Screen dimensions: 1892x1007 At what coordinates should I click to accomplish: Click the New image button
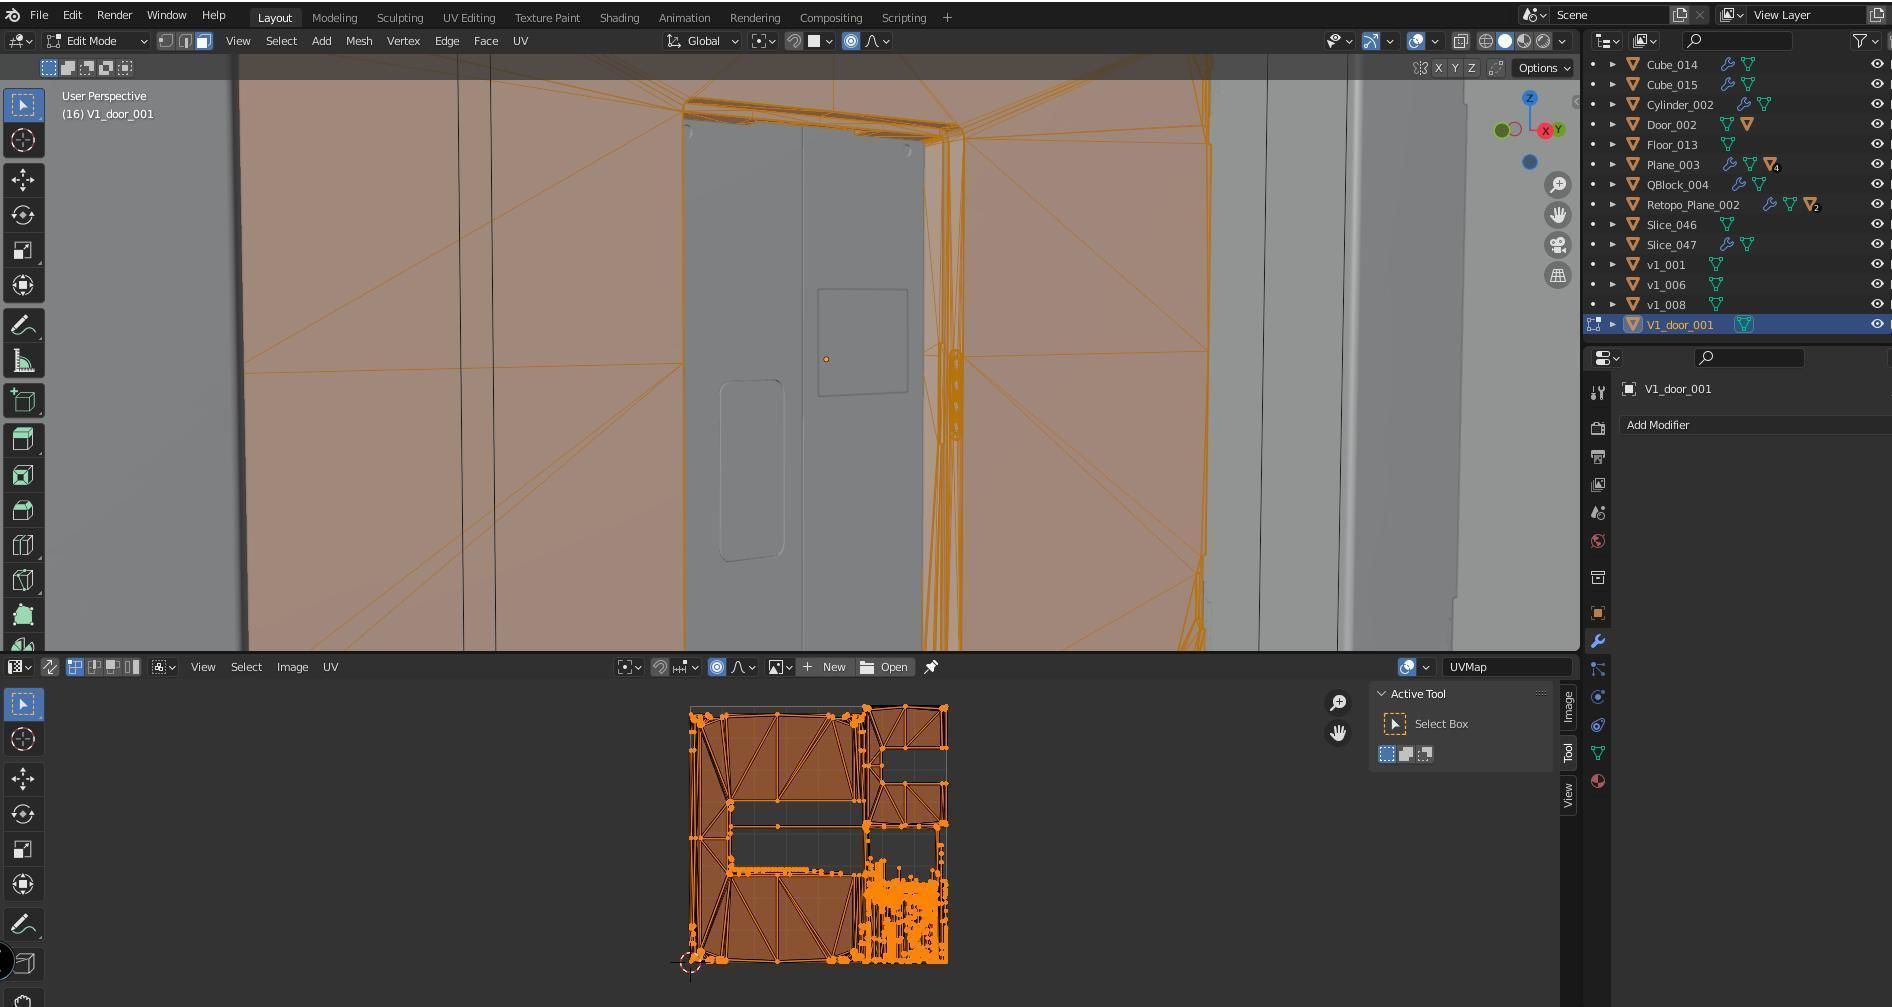tap(824, 667)
